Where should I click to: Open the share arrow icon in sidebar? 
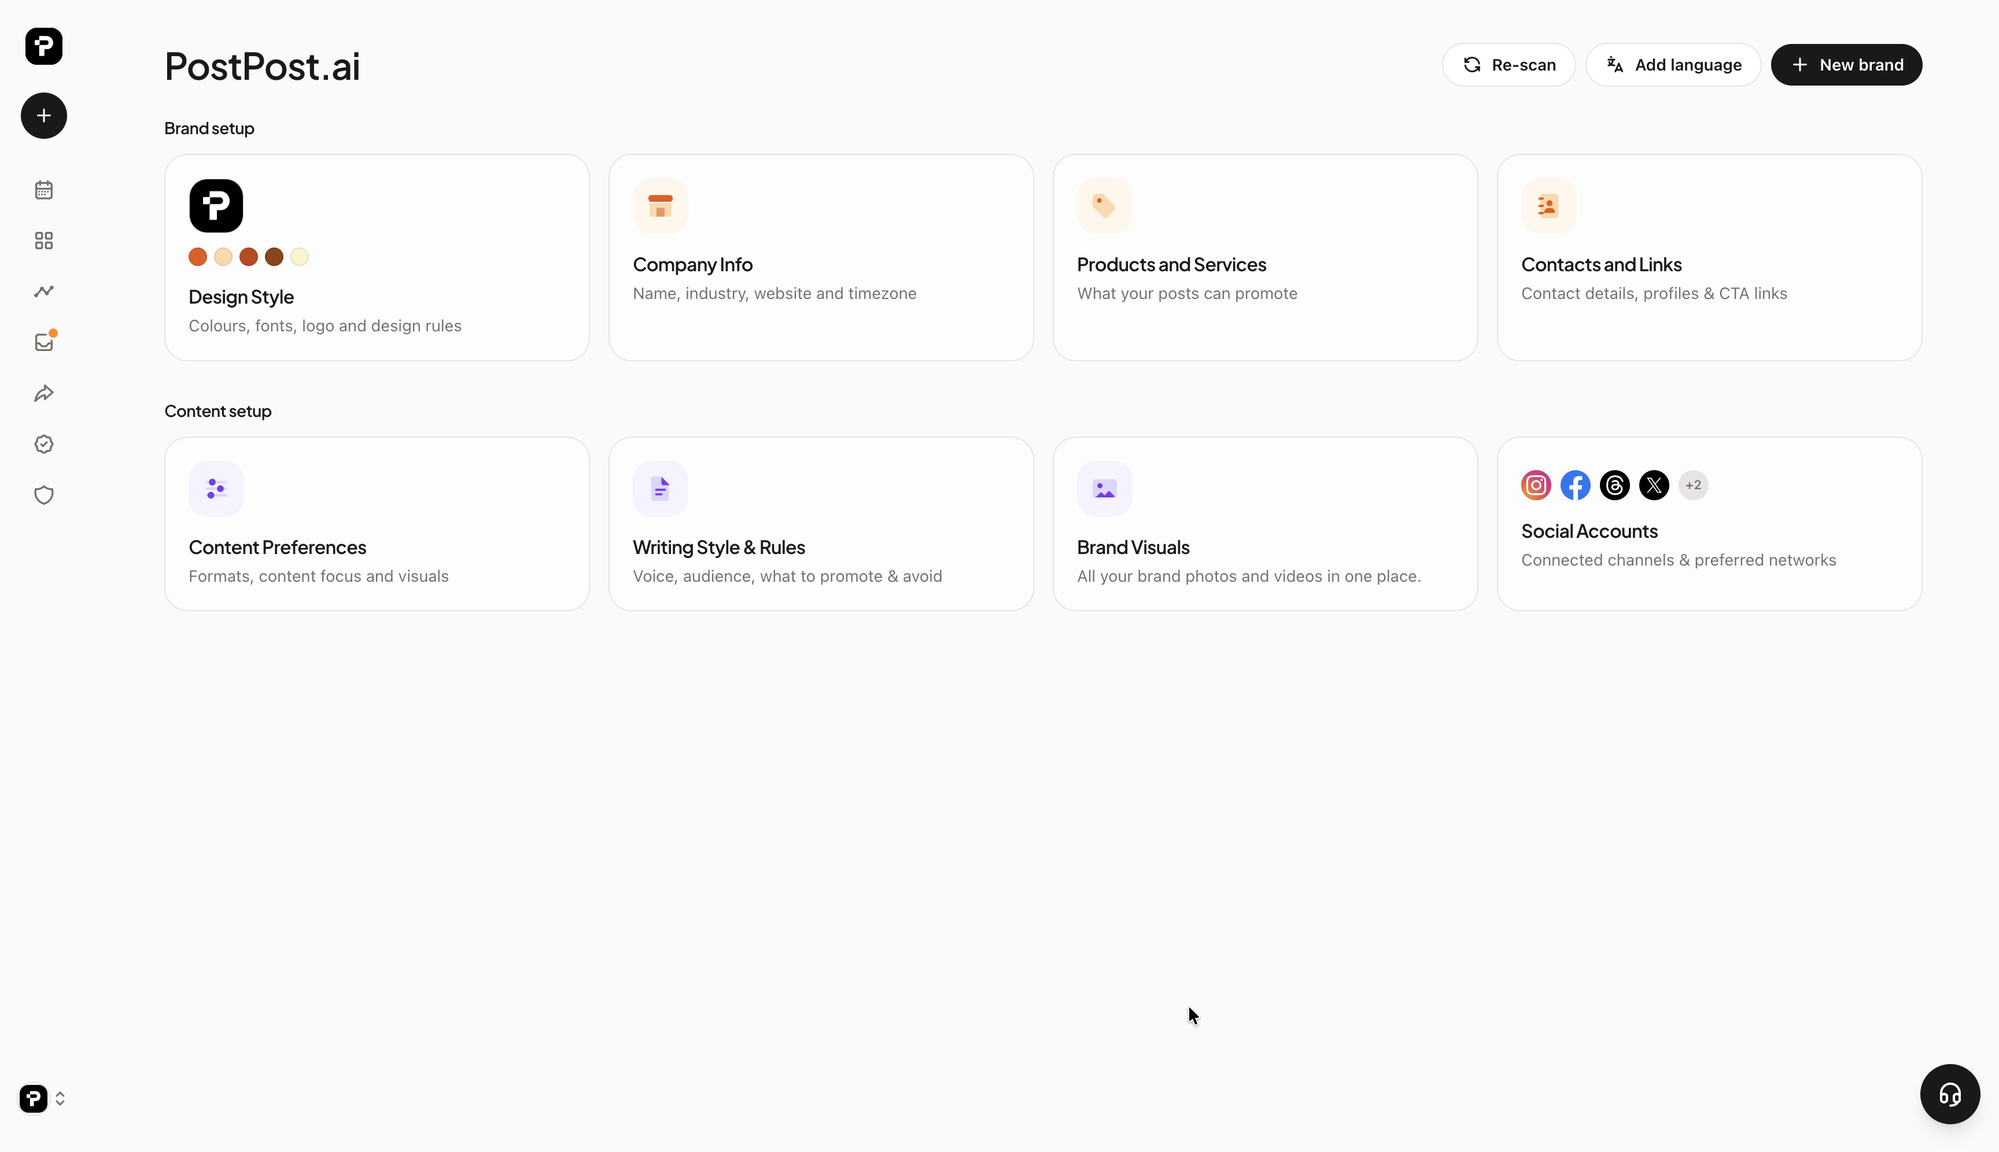(44, 394)
